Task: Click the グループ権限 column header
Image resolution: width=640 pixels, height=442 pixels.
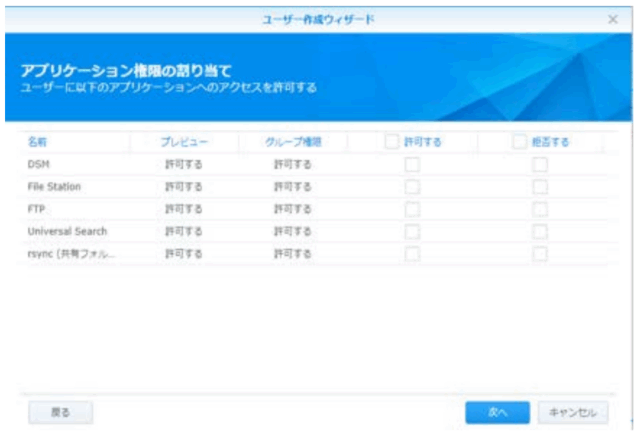Action: tap(292, 142)
